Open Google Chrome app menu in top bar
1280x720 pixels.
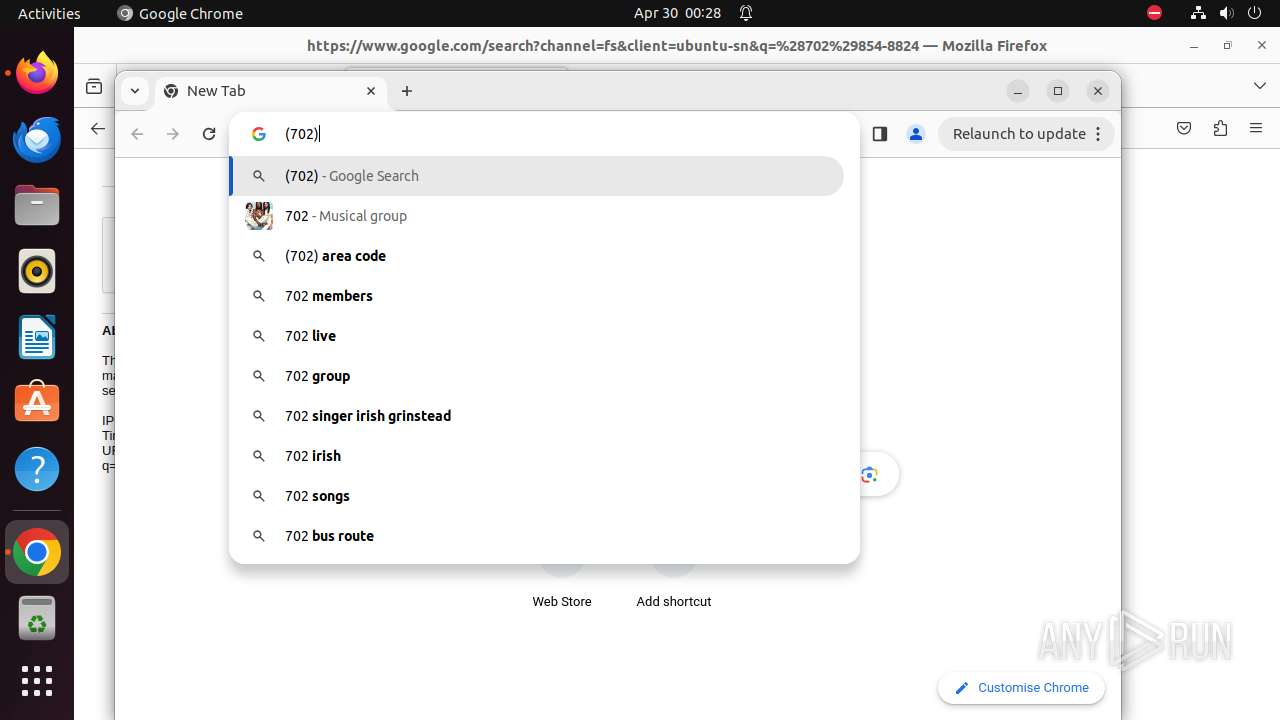pos(180,13)
